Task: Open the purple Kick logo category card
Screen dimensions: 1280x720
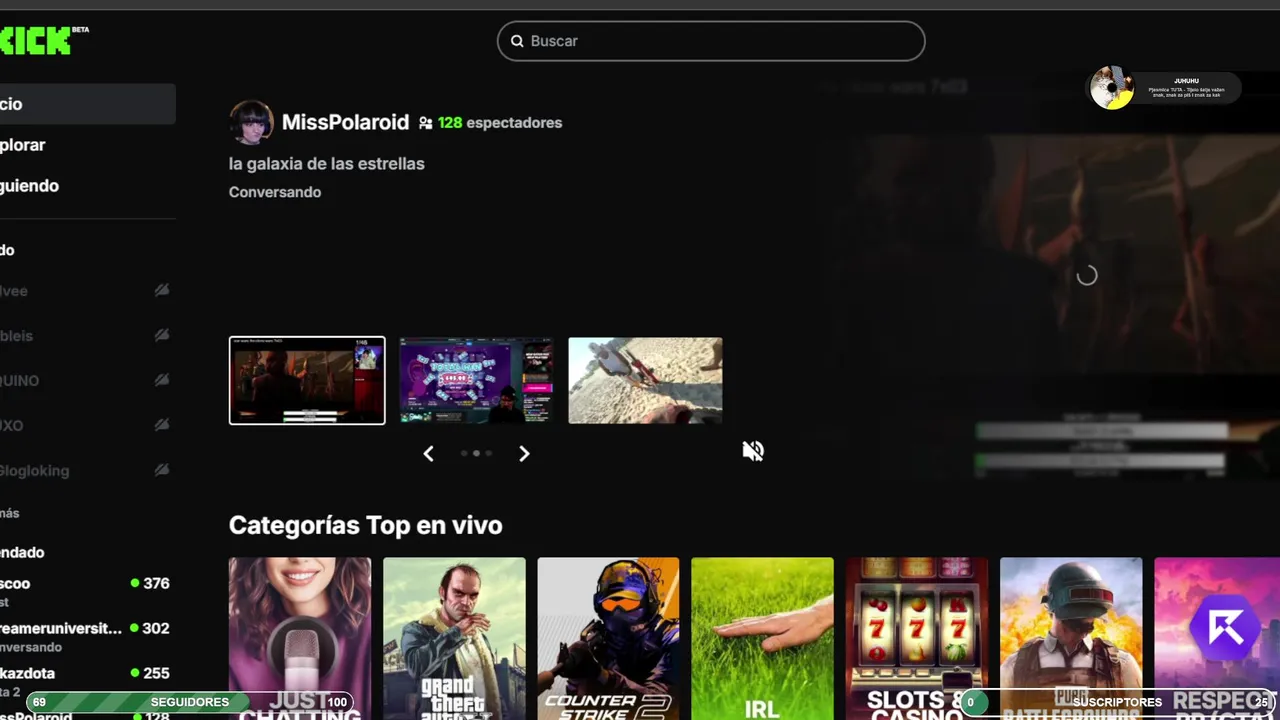Action: pos(1217,638)
